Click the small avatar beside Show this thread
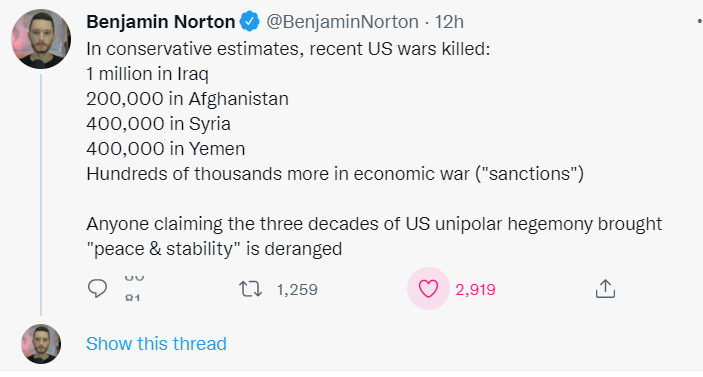This screenshot has height=377, width=703. [41, 344]
